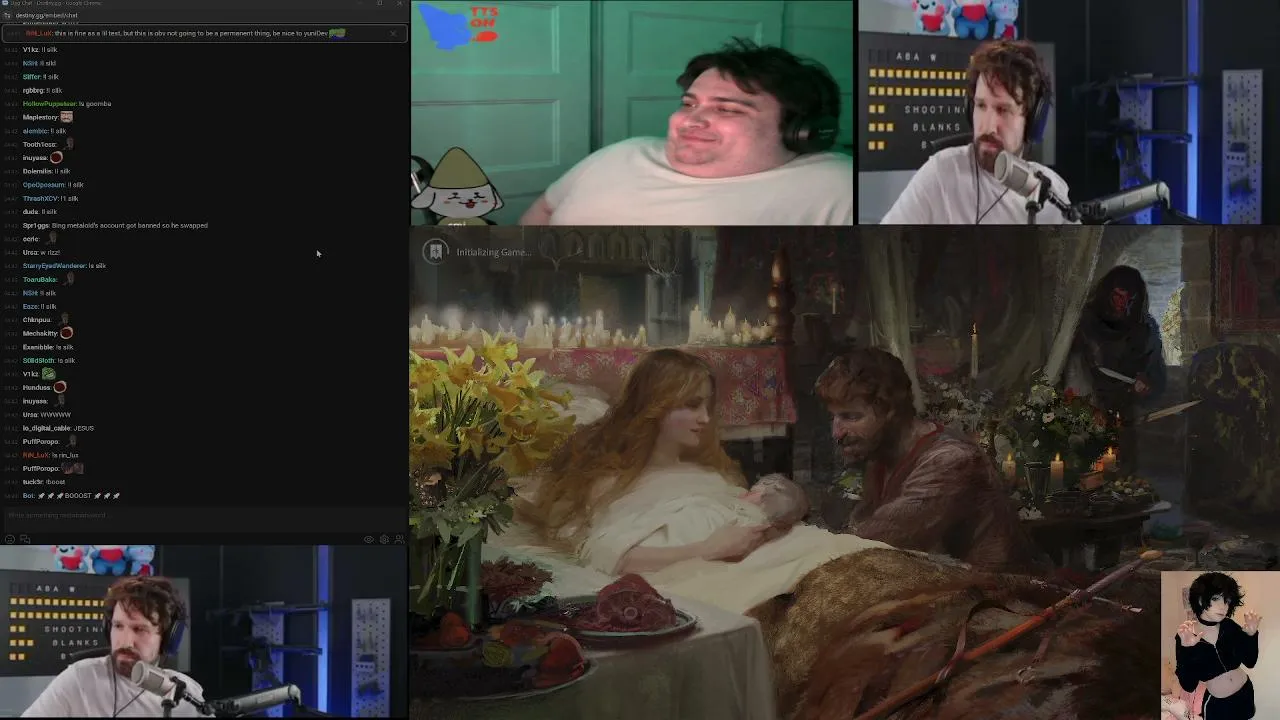Screen dimensions: 1280x720
Task: Click the '!boost' message text
Action: point(56,482)
